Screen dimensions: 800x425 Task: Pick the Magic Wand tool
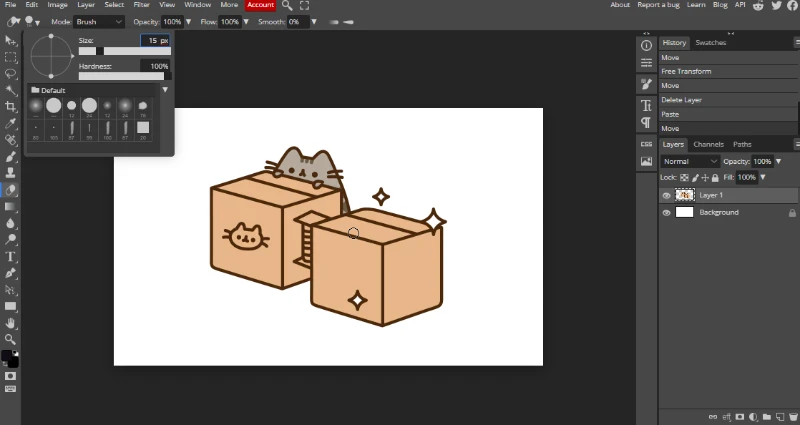(x=11, y=90)
